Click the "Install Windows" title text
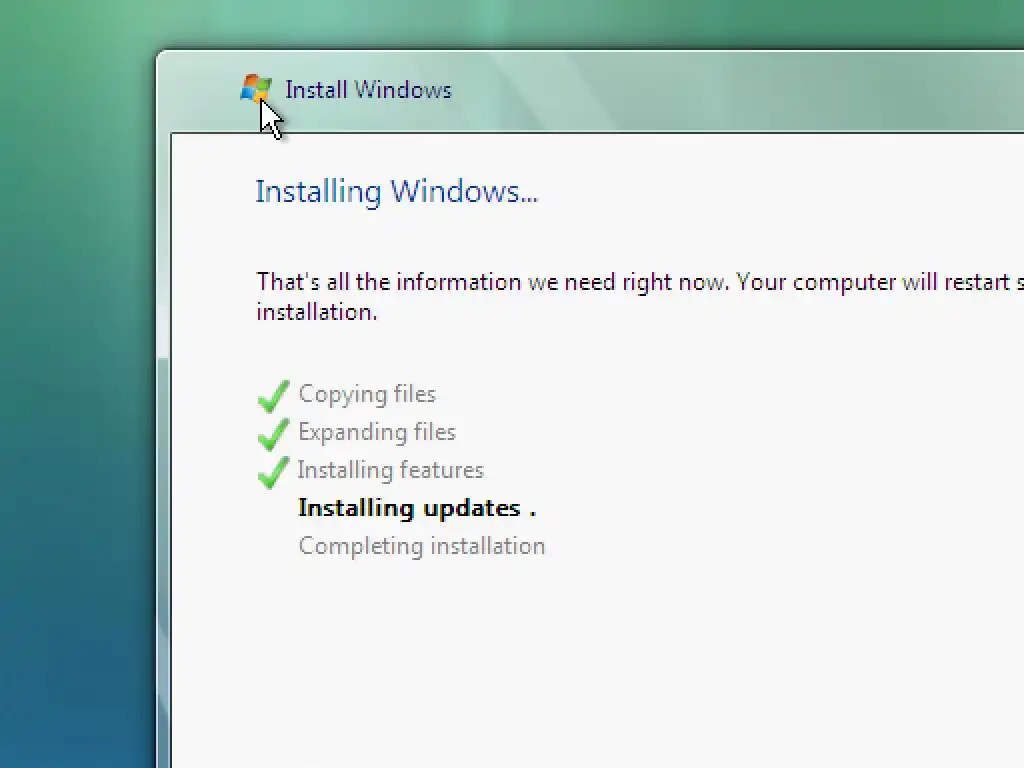The image size is (1024, 768). (x=368, y=89)
